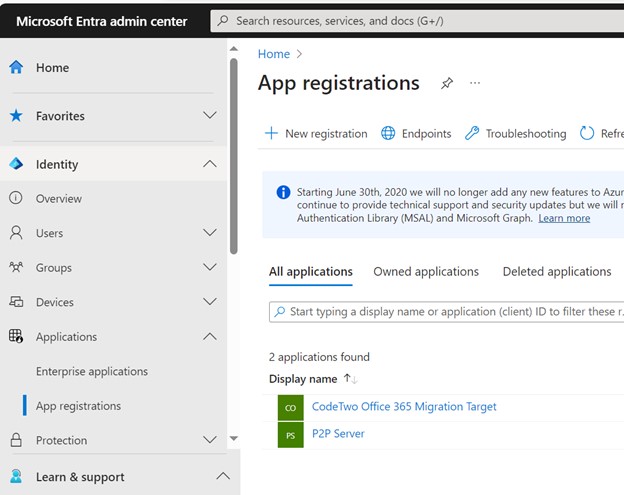Viewport: 624px width, 495px height.
Task: Click the sidebar scrollbar thumb
Action: pos(234,156)
